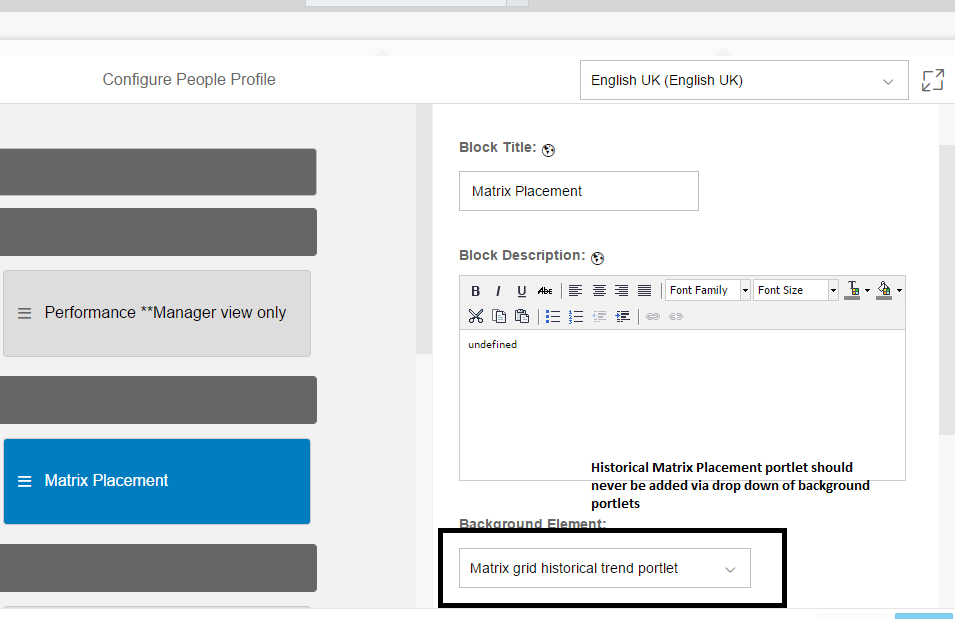955x619 pixels.
Task: Click the left panel vertical scrollbar
Action: click(424, 229)
